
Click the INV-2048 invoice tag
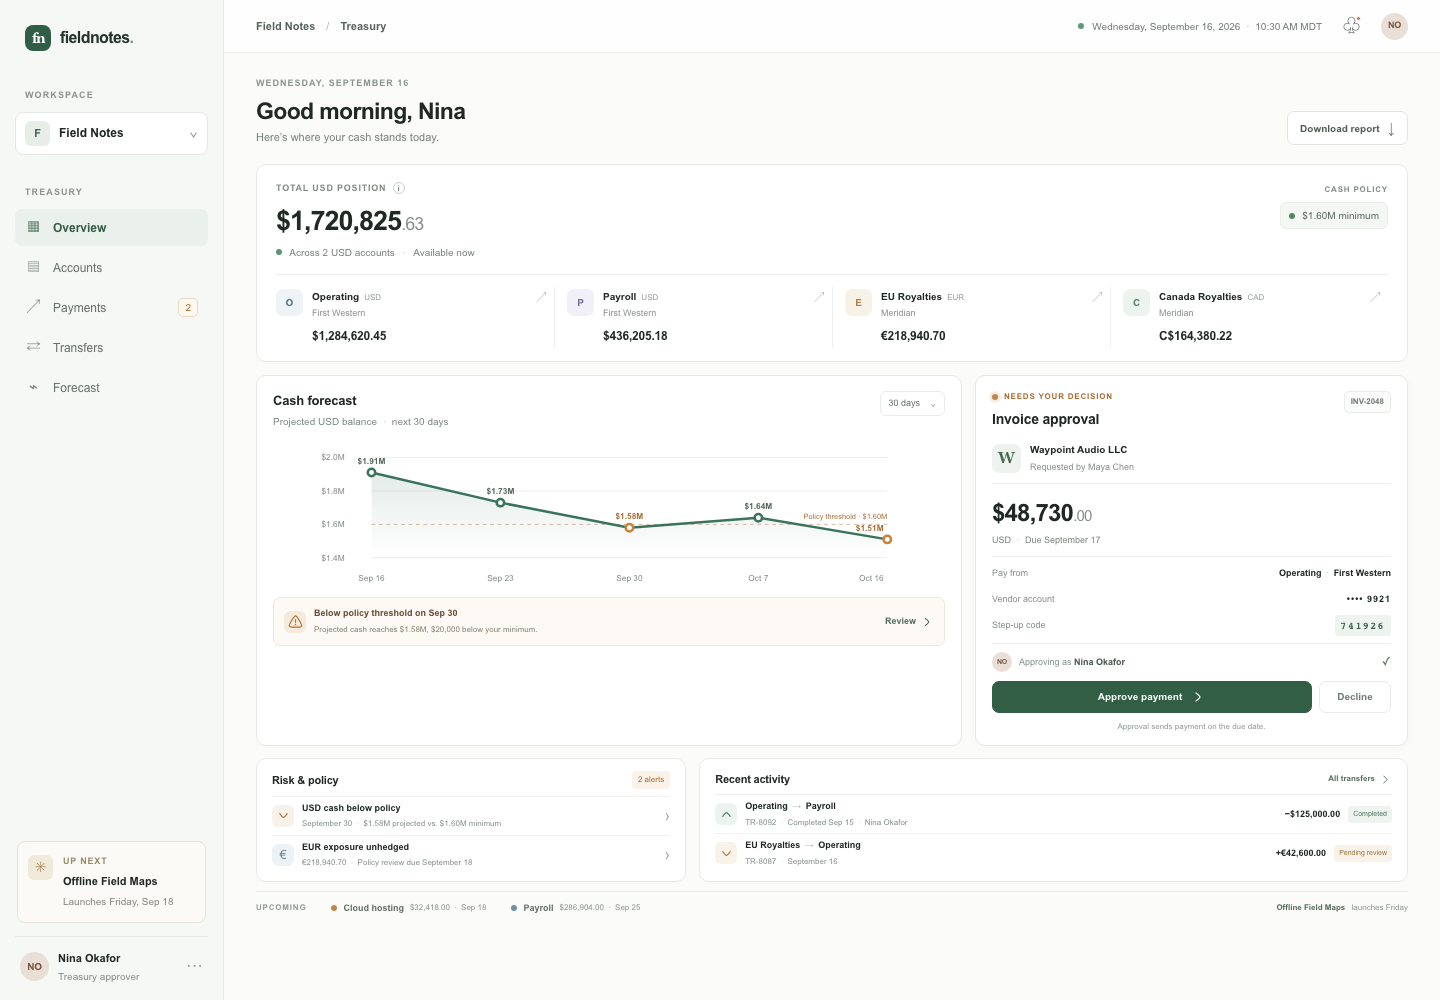[x=1367, y=401]
